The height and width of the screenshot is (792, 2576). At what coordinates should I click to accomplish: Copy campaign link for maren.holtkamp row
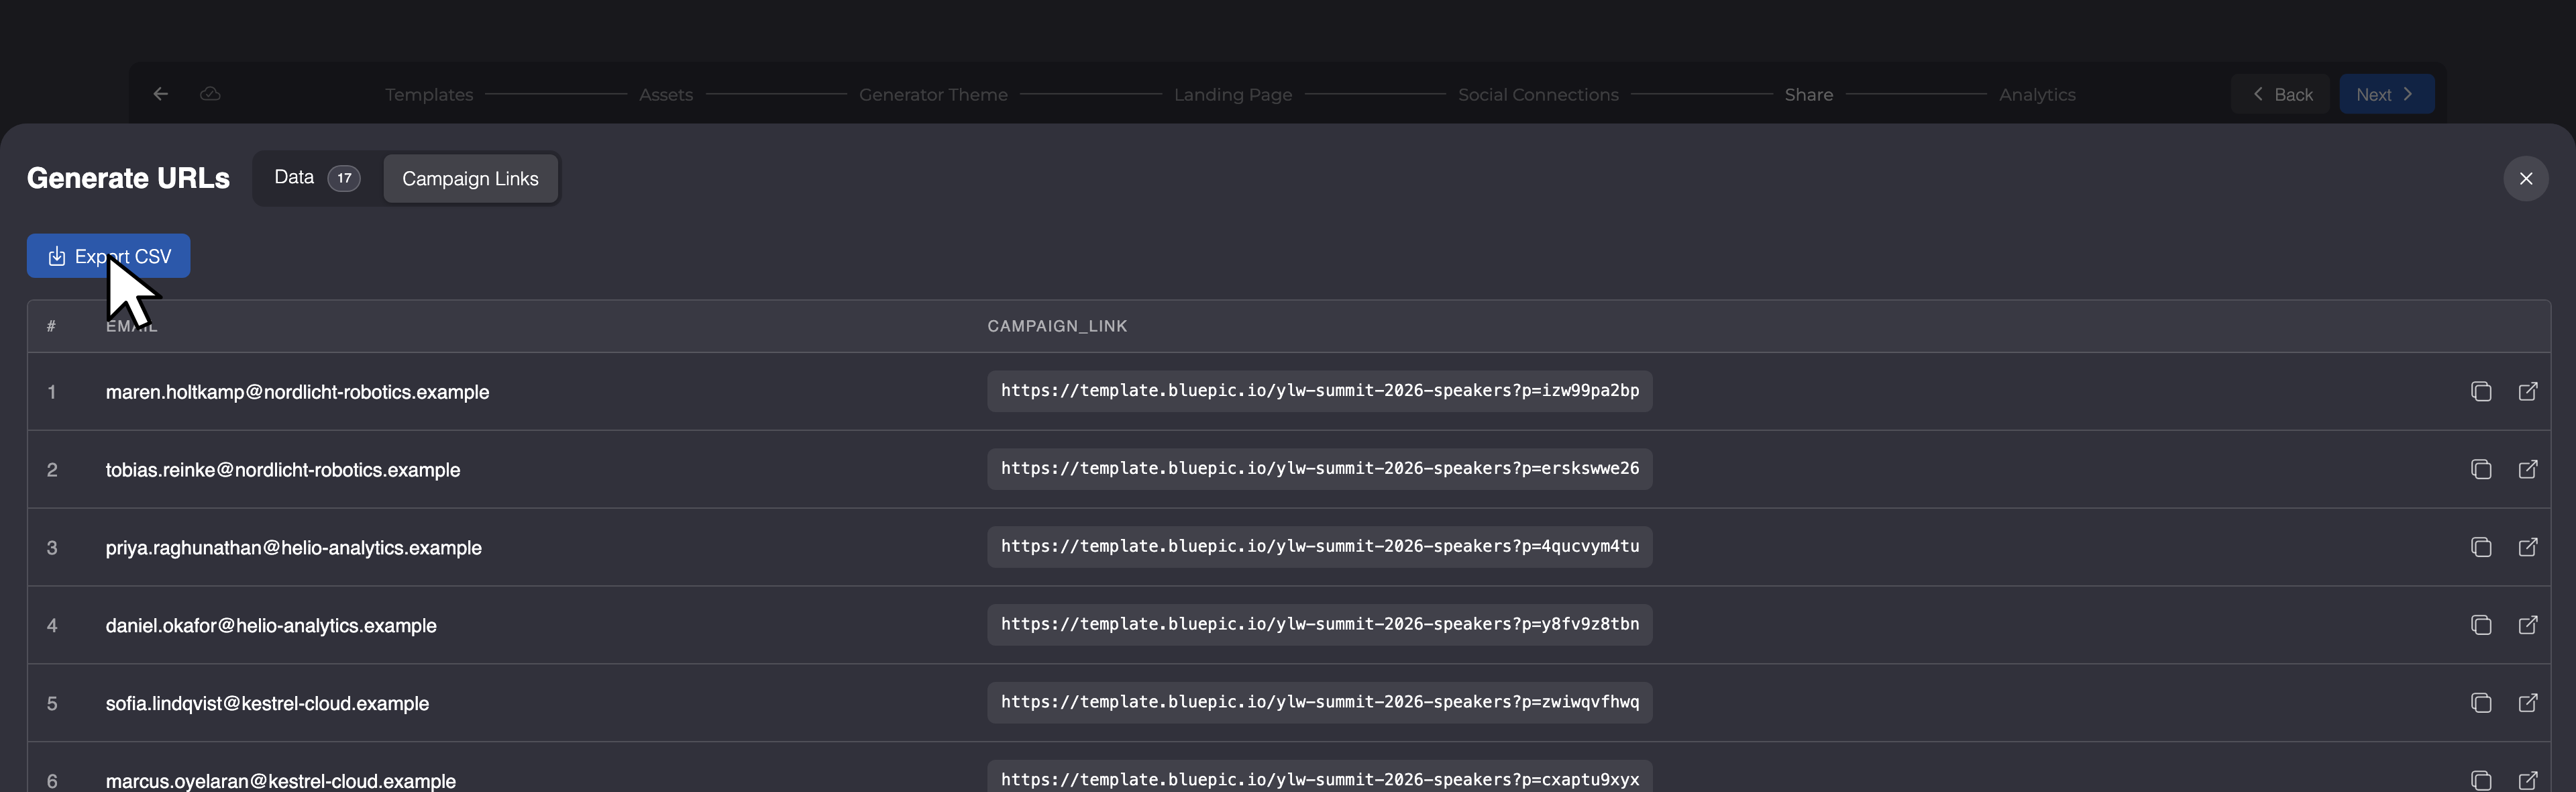click(2481, 391)
